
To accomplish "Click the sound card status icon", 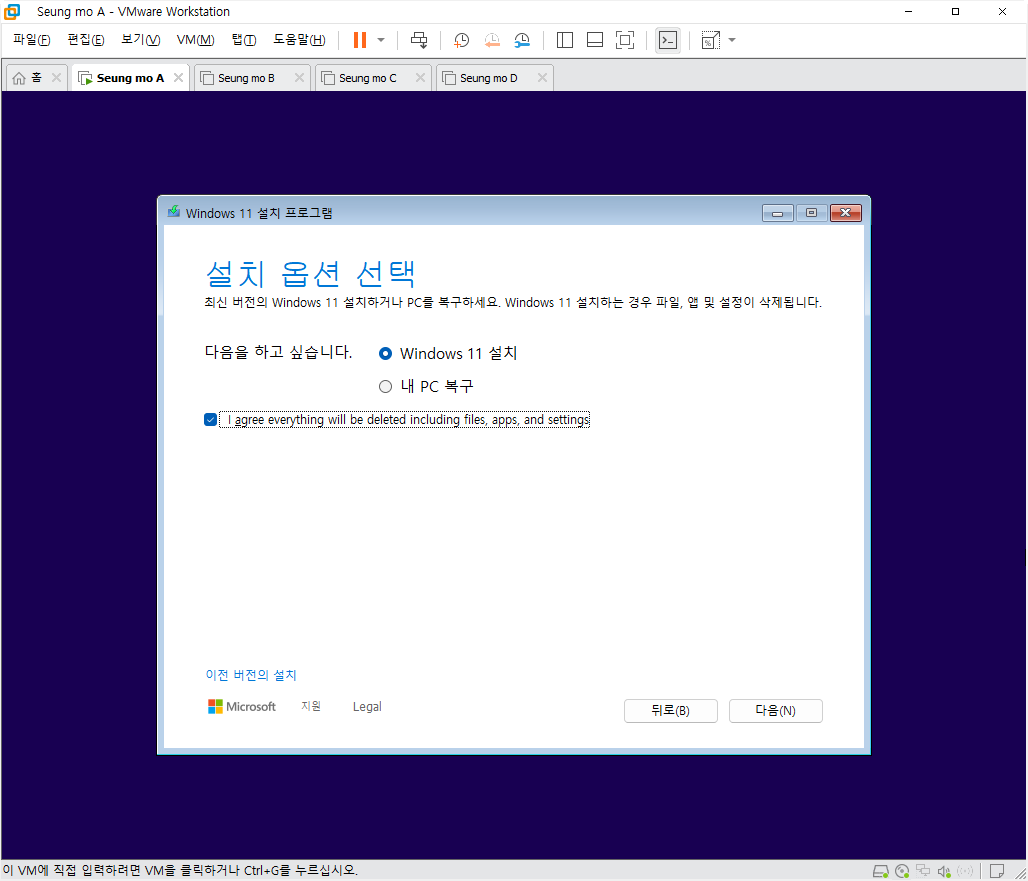I will [x=944, y=871].
